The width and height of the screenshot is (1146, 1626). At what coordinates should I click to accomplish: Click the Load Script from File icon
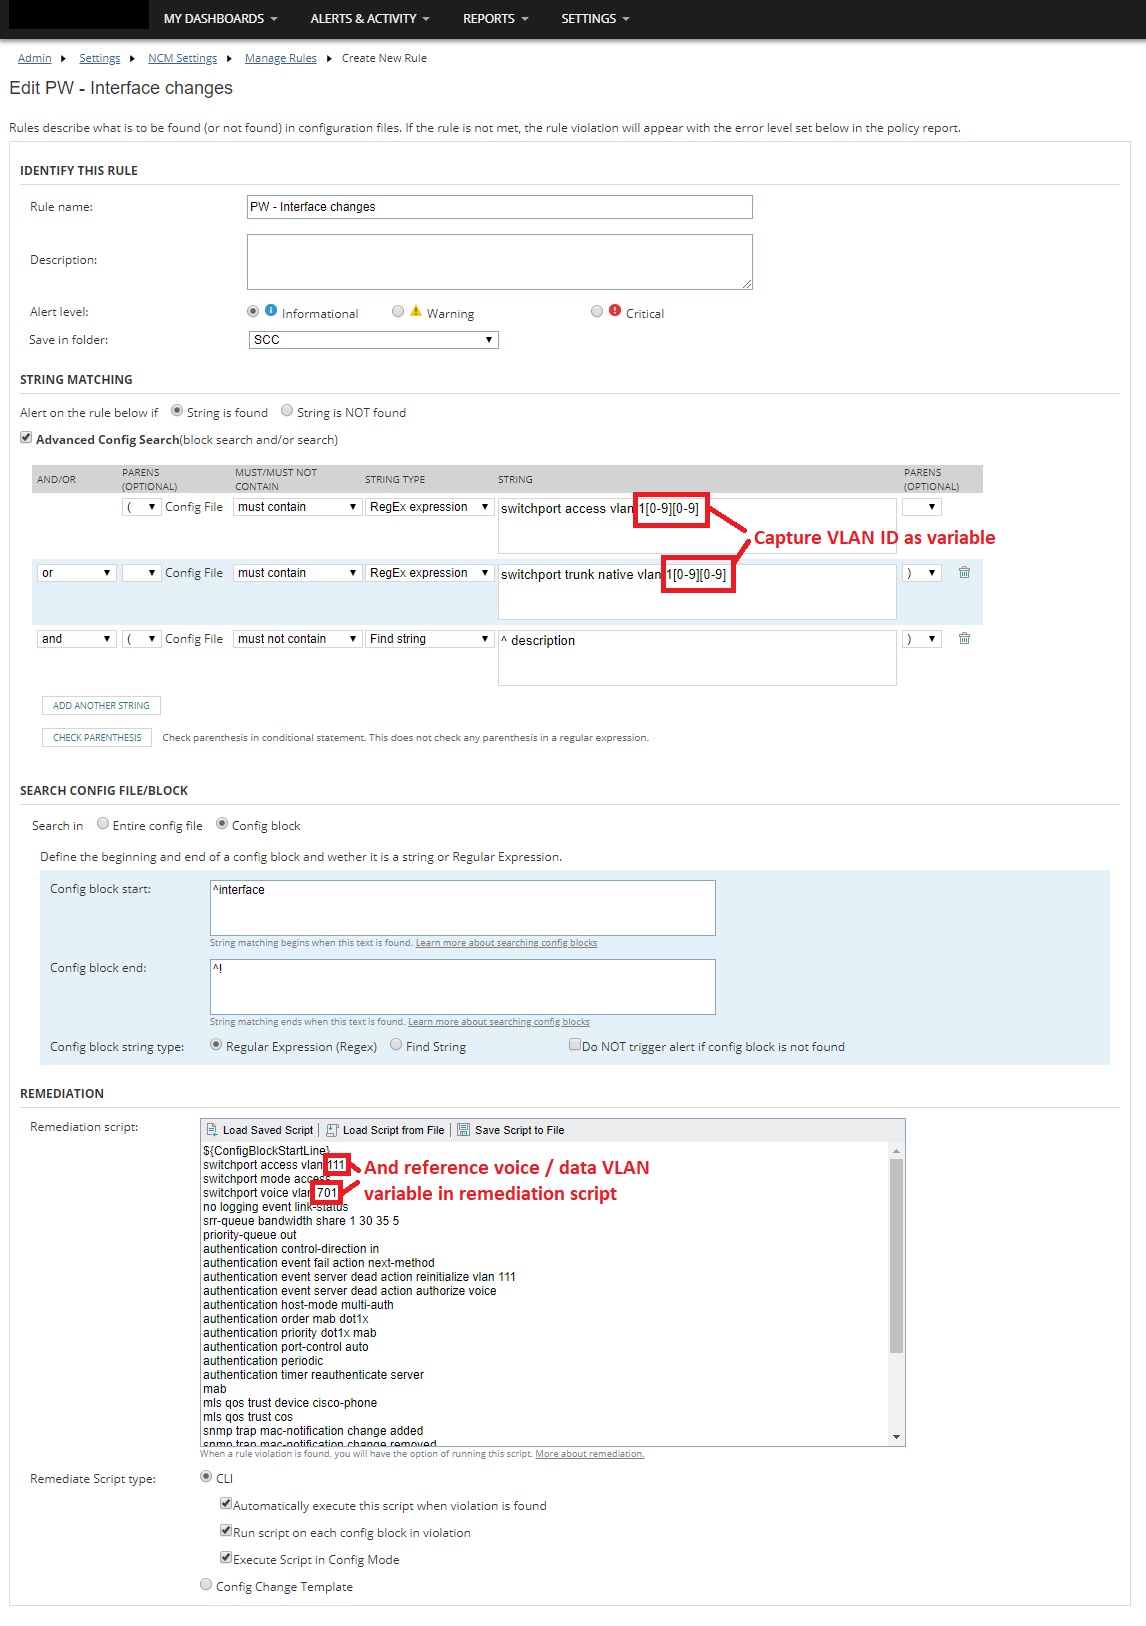pyautogui.click(x=333, y=1130)
